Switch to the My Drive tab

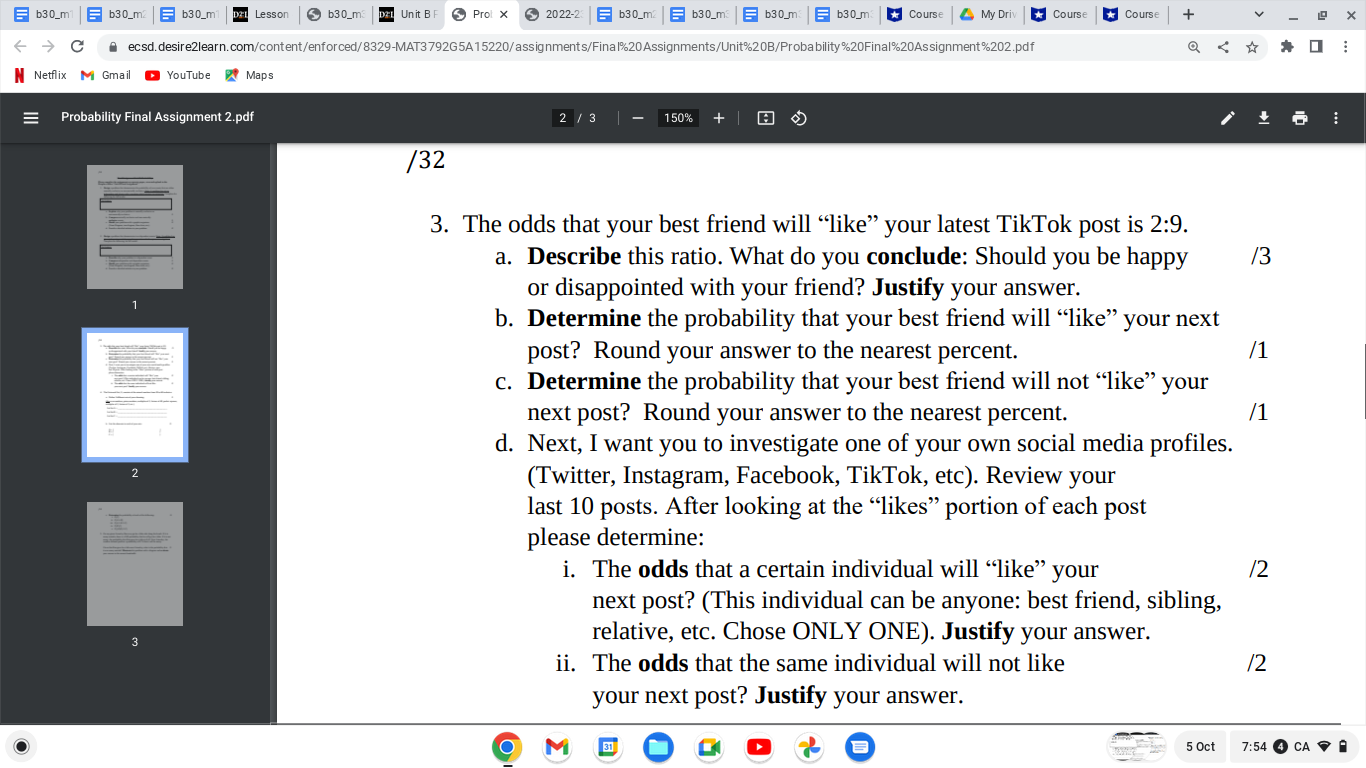(x=987, y=15)
